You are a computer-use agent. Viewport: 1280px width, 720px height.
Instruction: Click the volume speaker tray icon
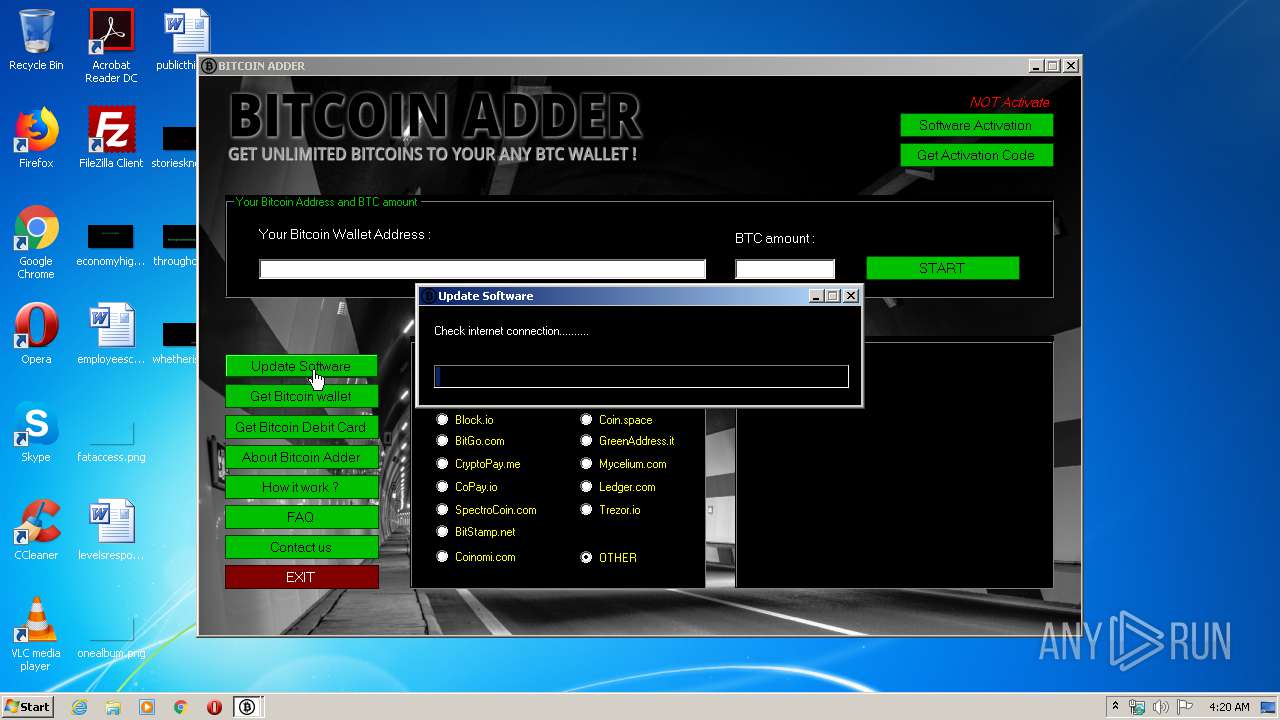[1161, 707]
